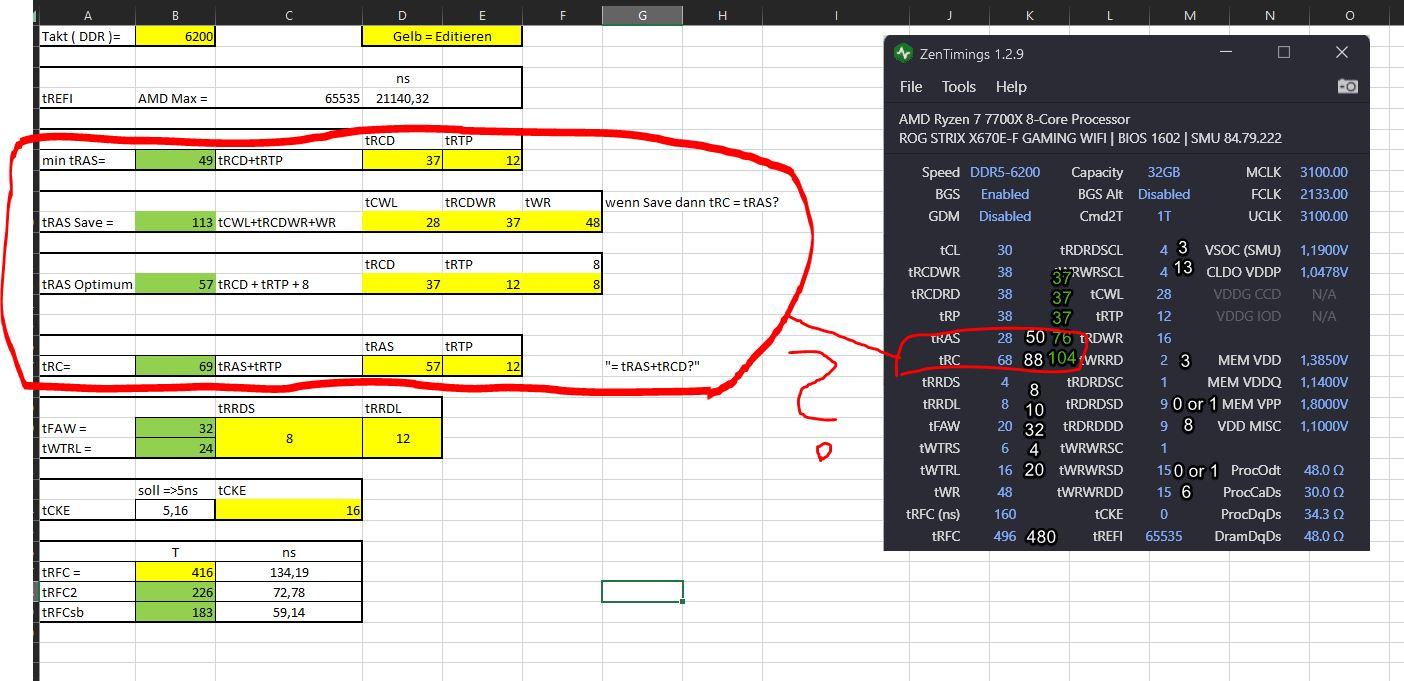Select the green tRAS Optimum value 57

[175, 284]
